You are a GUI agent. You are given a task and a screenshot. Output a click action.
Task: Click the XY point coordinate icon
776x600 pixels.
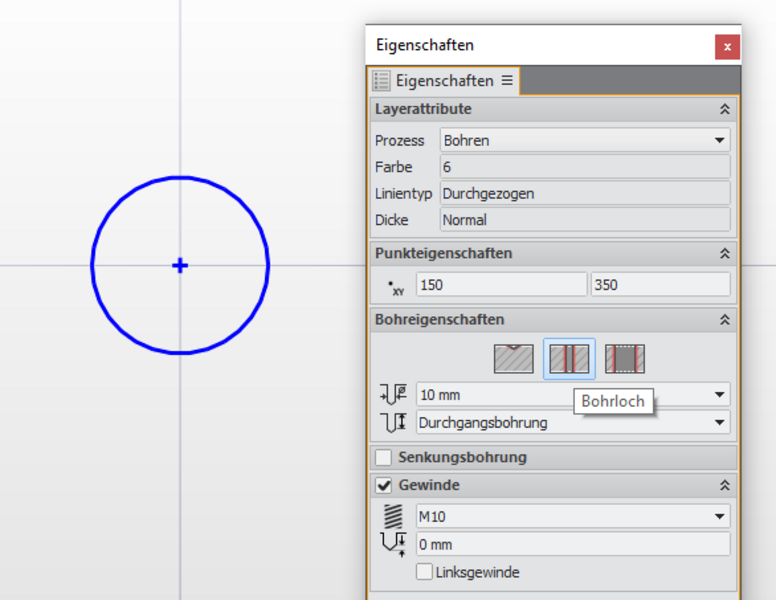(x=396, y=288)
